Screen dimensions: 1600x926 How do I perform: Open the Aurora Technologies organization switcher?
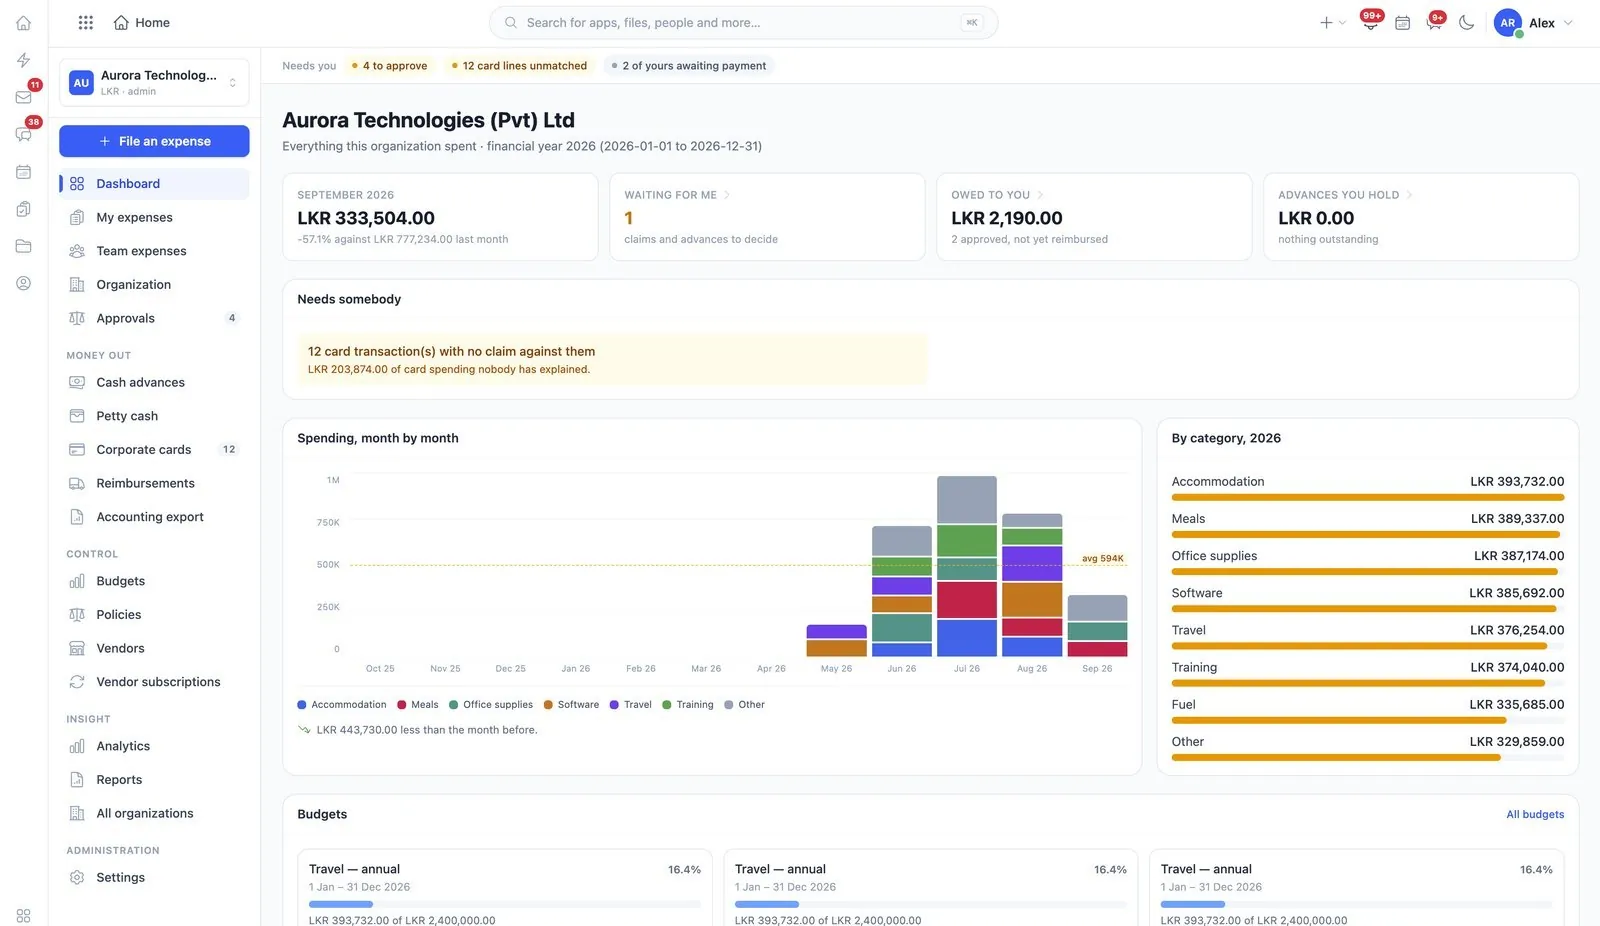click(154, 83)
